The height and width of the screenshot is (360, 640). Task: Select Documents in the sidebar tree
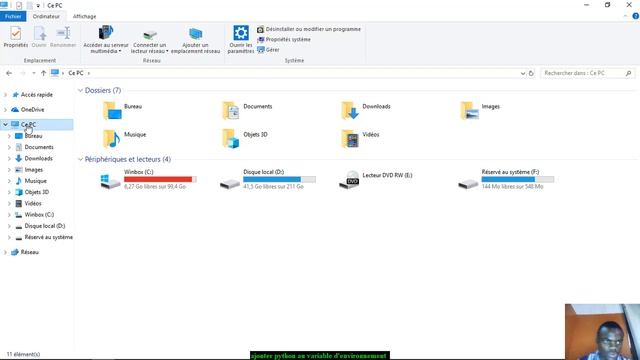tap(39, 147)
